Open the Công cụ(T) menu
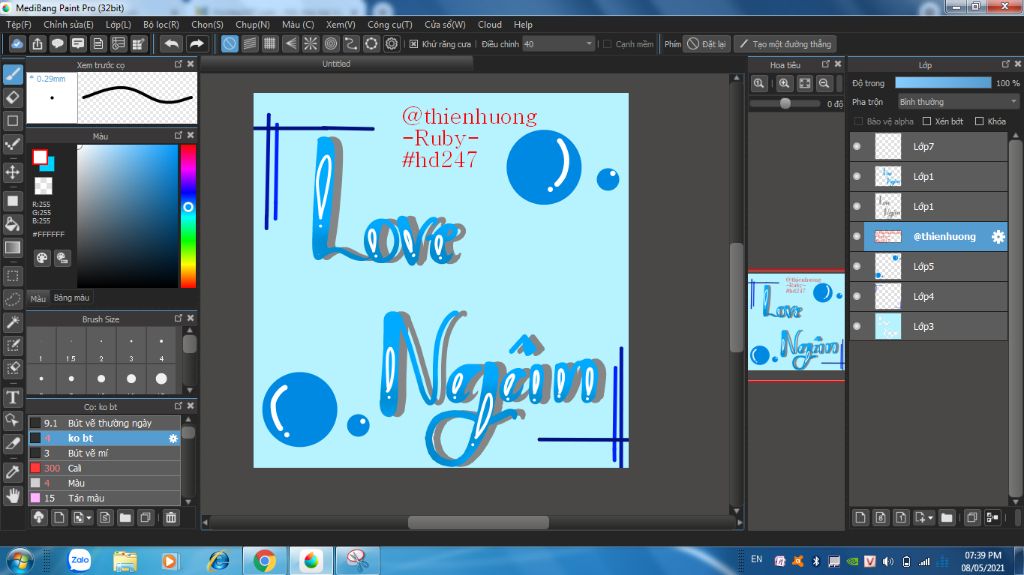The image size is (1024, 575). tap(390, 24)
